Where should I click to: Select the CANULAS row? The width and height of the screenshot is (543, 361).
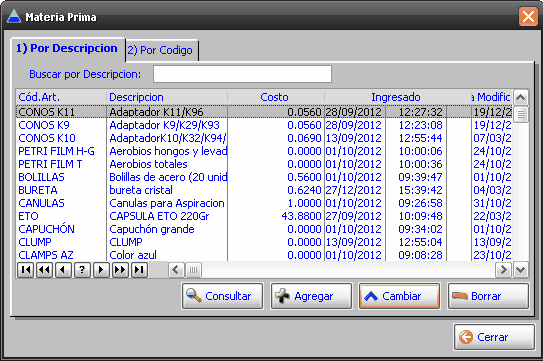(264, 203)
